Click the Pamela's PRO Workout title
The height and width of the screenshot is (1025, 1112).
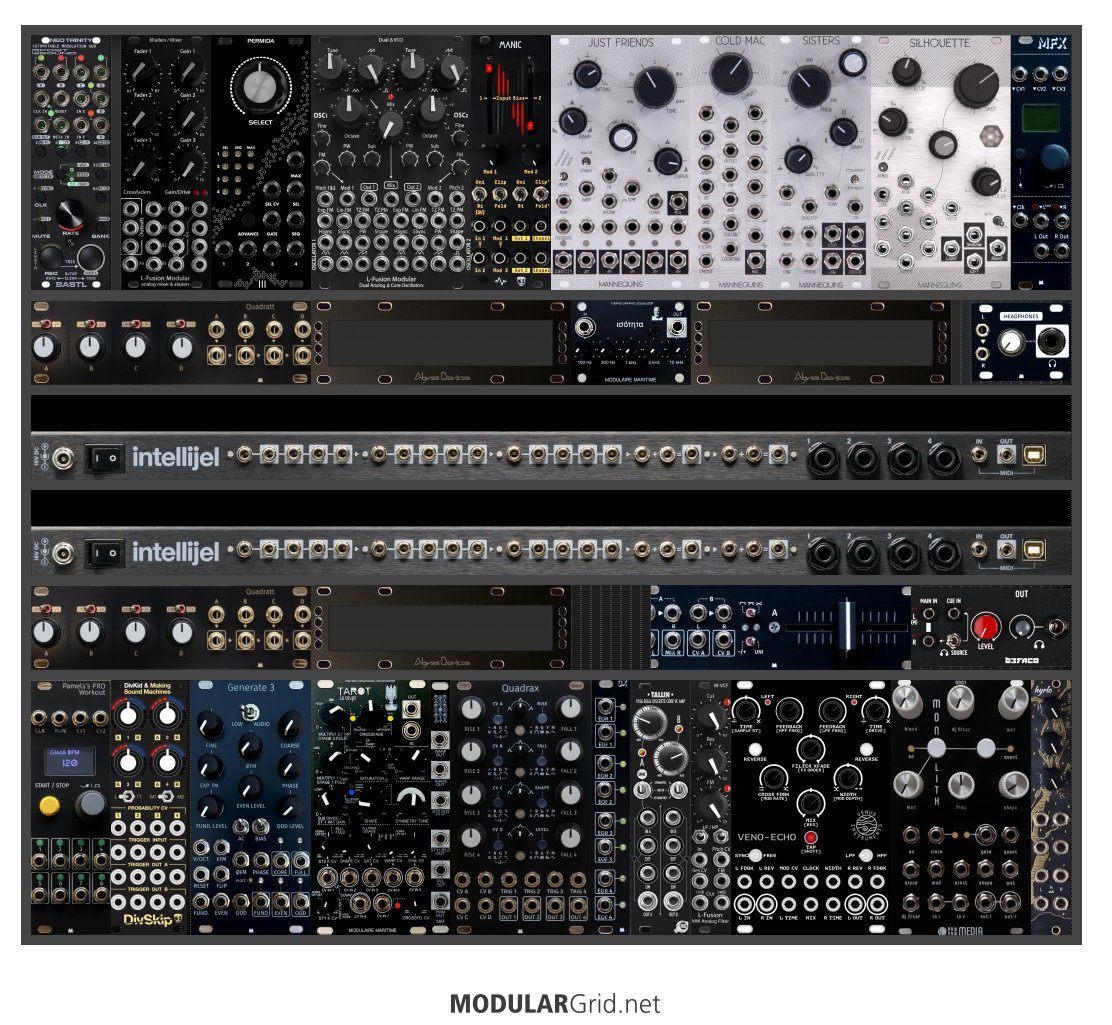[x=83, y=689]
